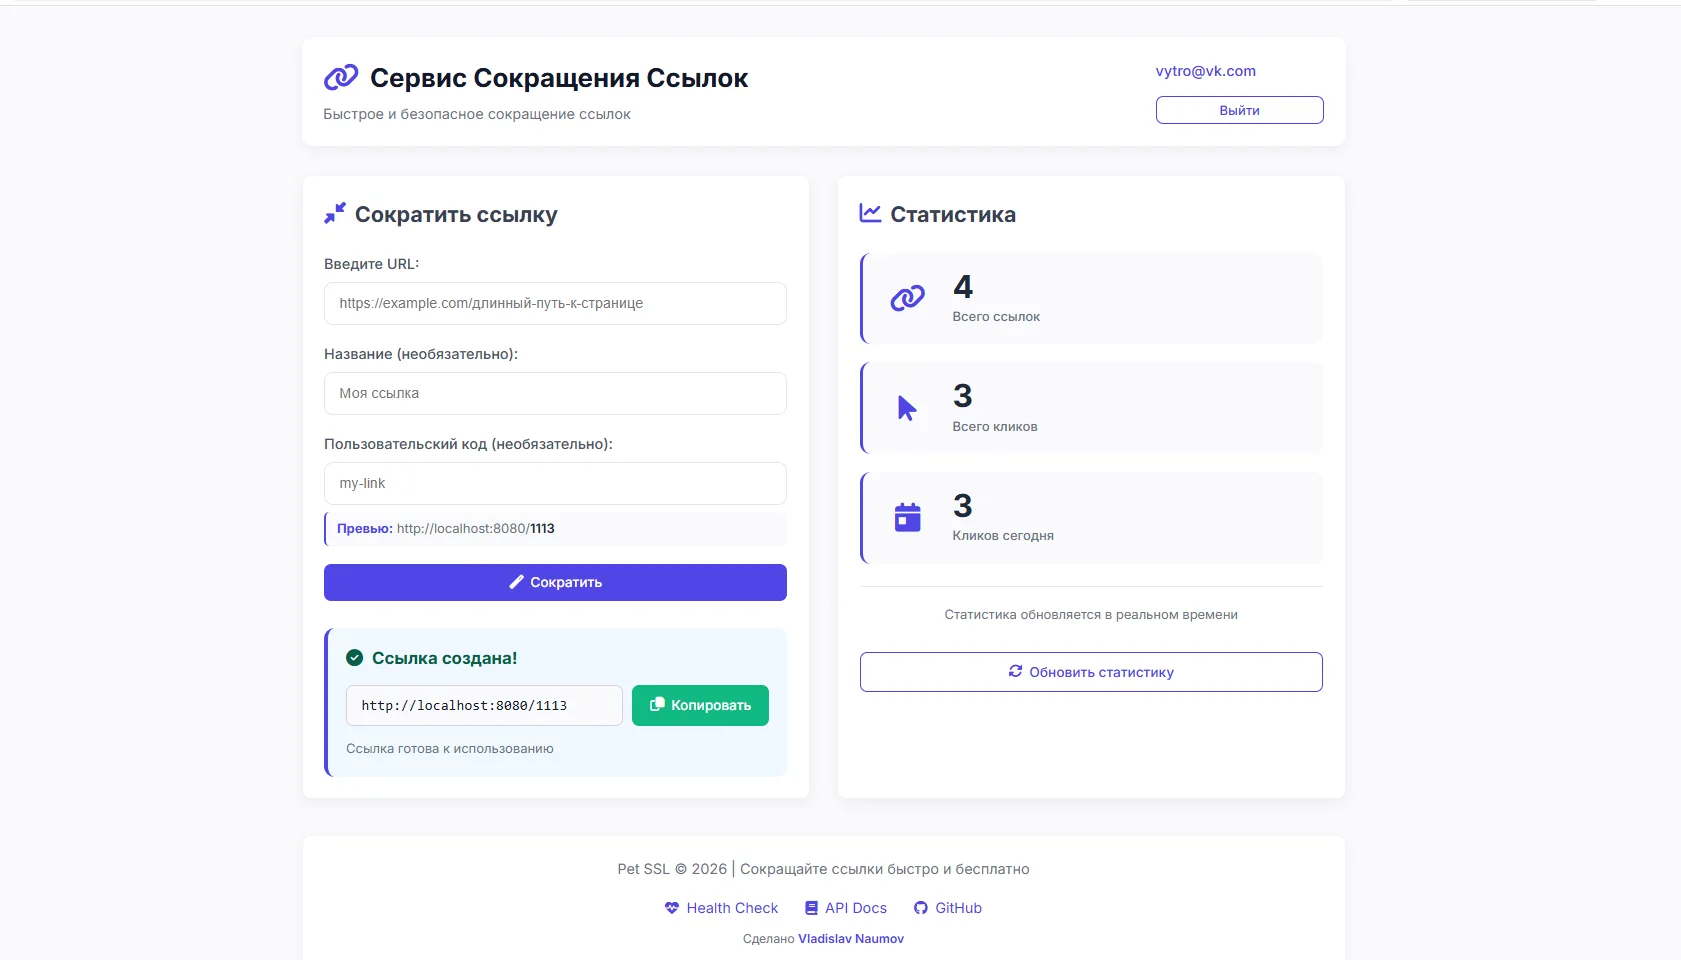The height and width of the screenshot is (960, 1681).
Task: Open the GitHub link text
Action: [958, 908]
